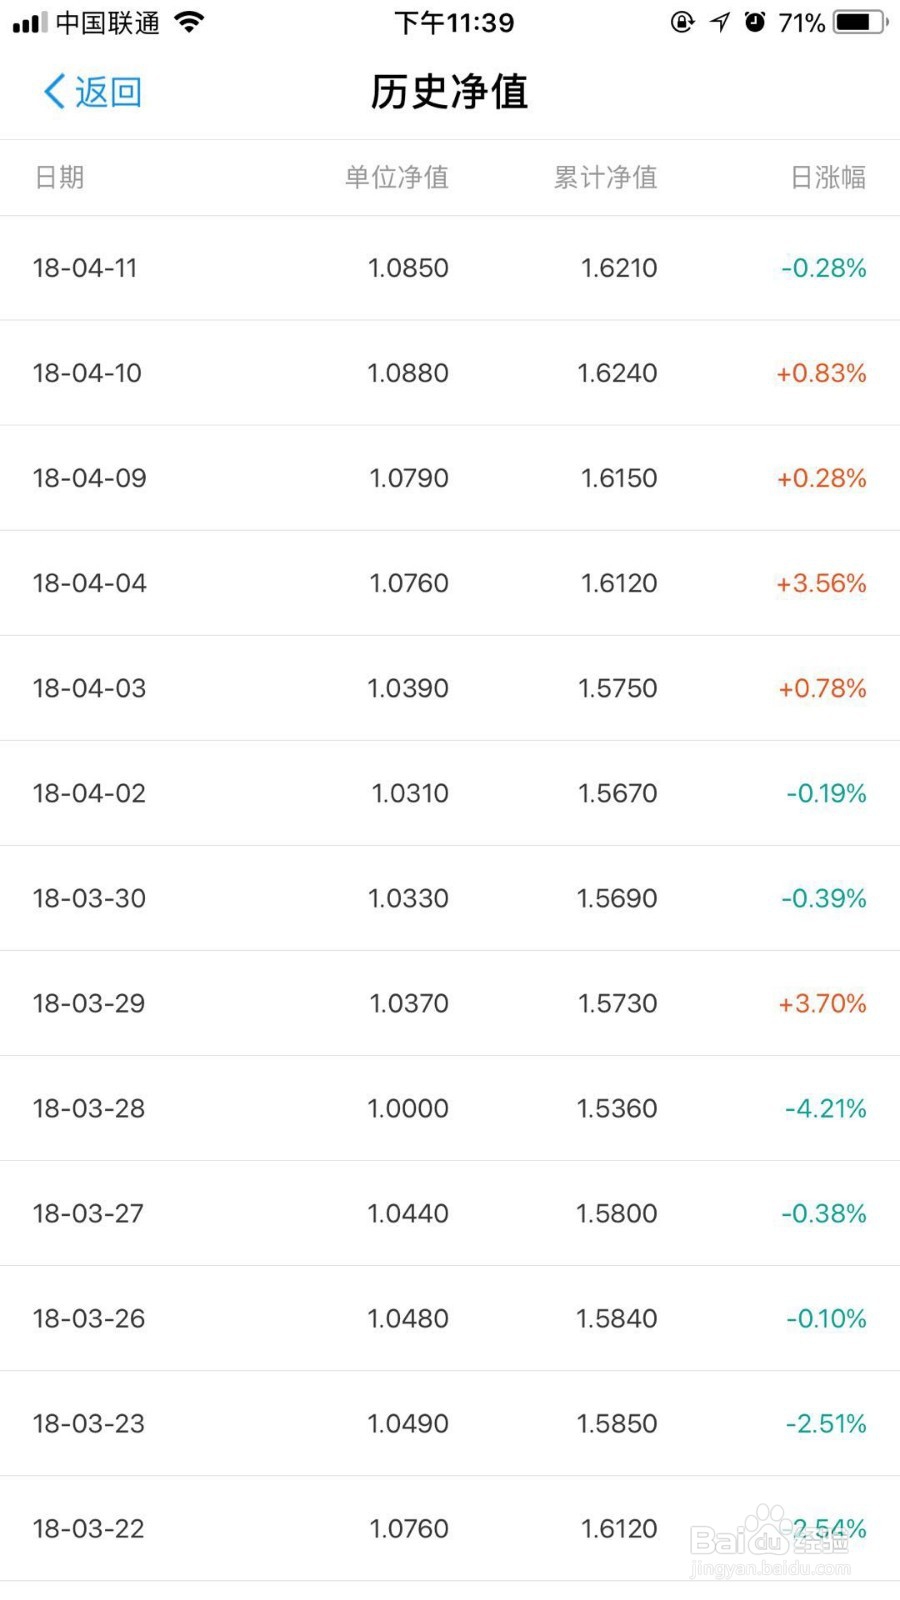Tap the 累计净值 column header
This screenshot has height=1600, width=900.
[x=605, y=177]
